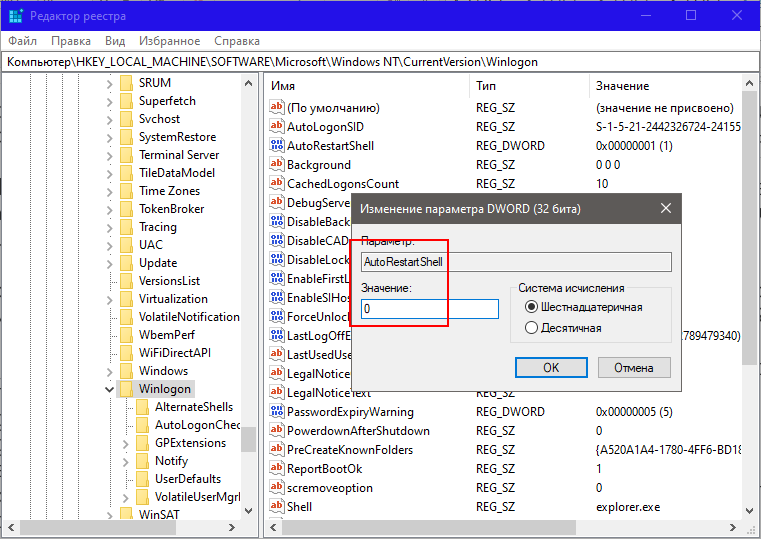Click the DWORD icon of PasswordExpiryWarning value
This screenshot has width=761, height=539.
tap(277, 411)
